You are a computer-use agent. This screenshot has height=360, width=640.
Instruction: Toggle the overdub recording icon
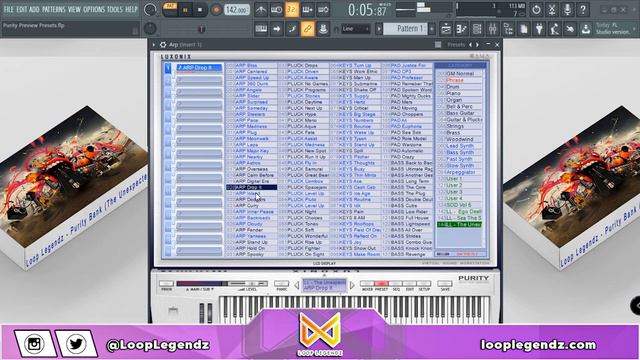[307, 10]
